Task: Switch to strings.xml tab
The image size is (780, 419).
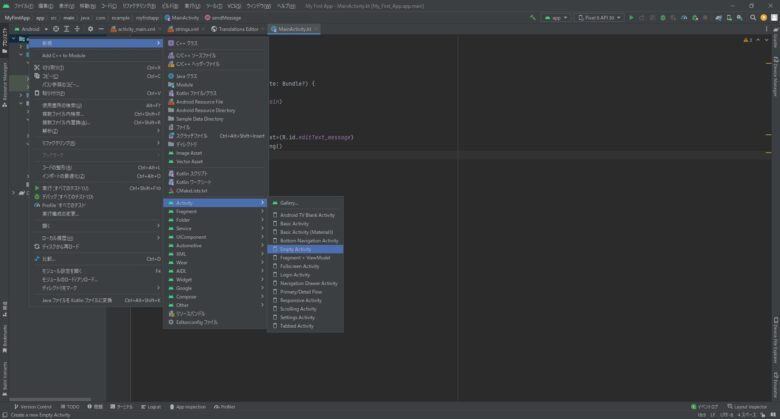Action: point(184,29)
